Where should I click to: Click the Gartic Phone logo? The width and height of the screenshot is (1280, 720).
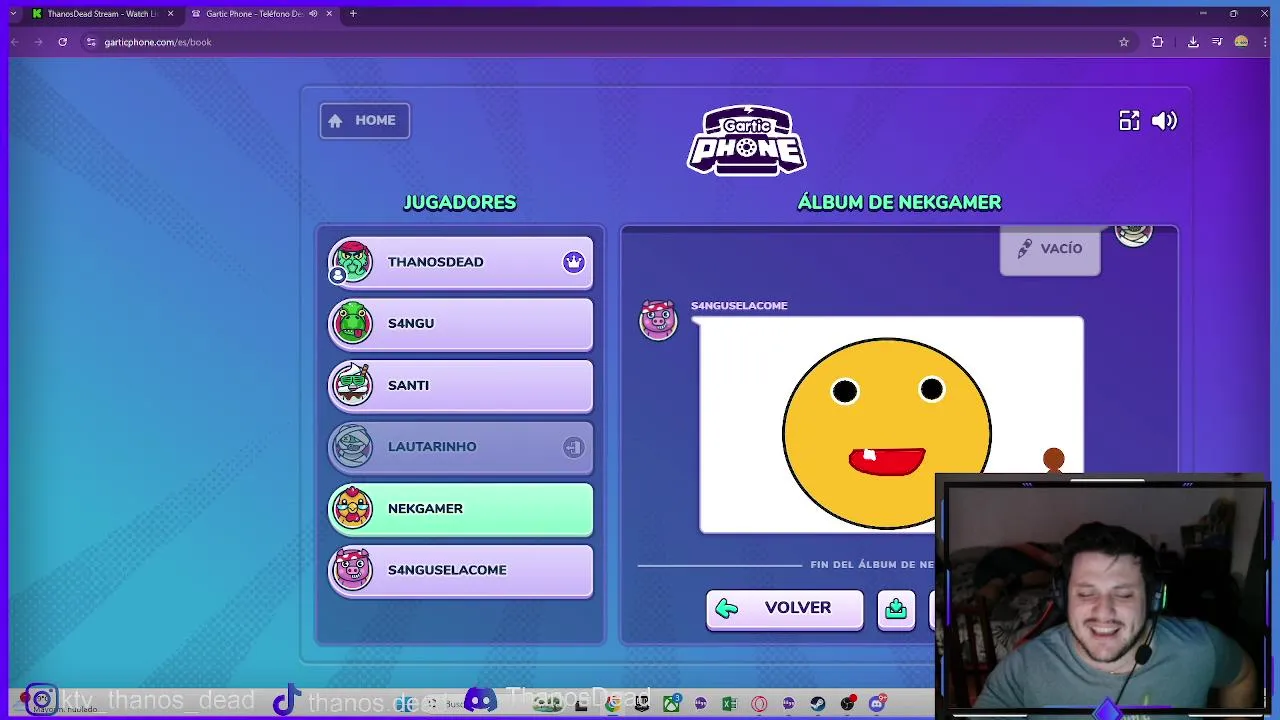(747, 140)
